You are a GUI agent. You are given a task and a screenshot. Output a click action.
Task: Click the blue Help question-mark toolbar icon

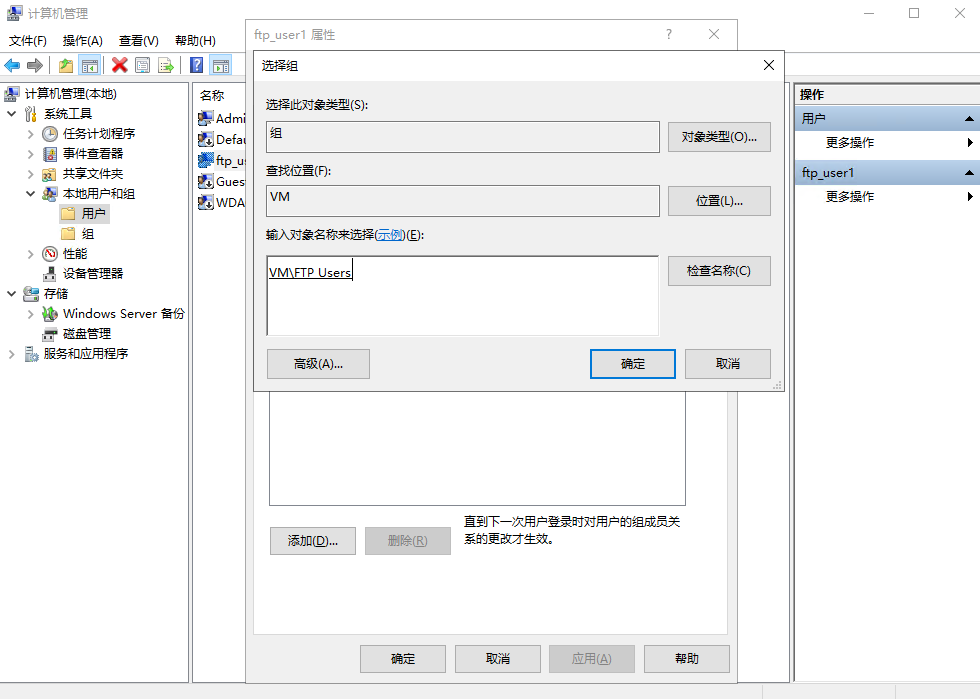[195, 65]
